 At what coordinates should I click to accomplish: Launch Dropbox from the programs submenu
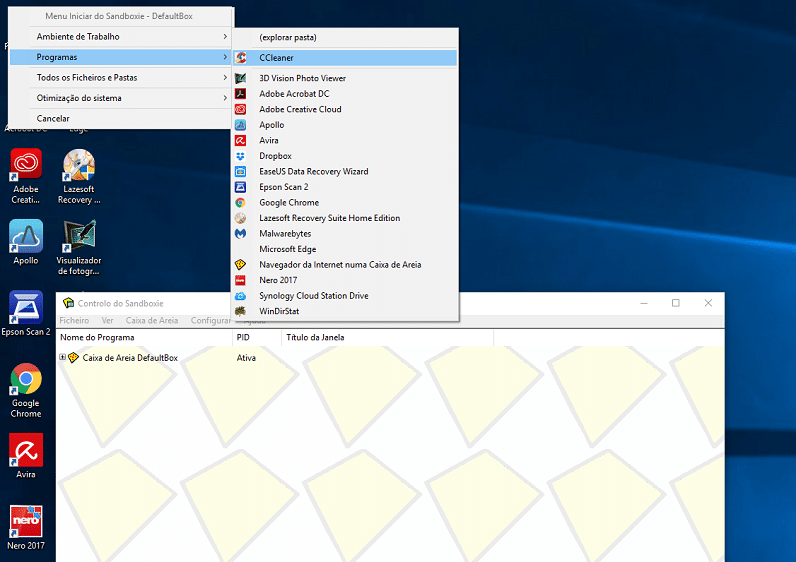(x=345, y=156)
